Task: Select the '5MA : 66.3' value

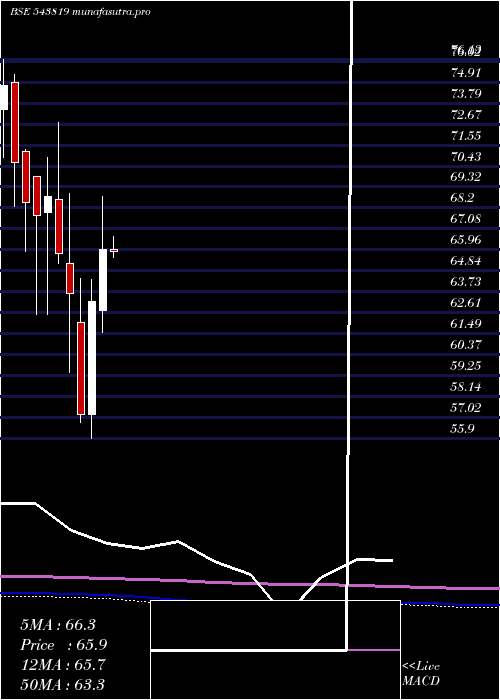Action: coord(58,625)
